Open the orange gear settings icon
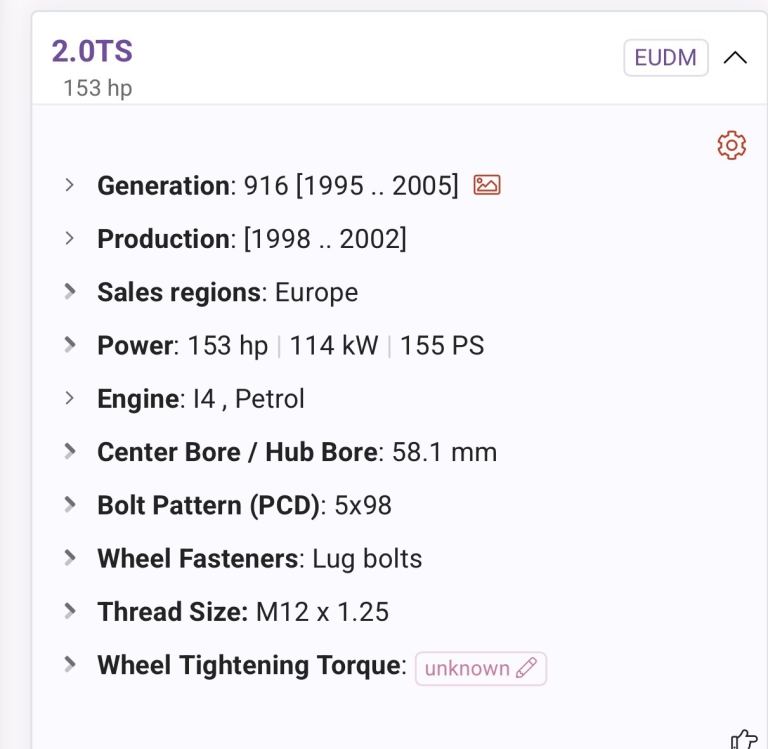 [x=731, y=145]
